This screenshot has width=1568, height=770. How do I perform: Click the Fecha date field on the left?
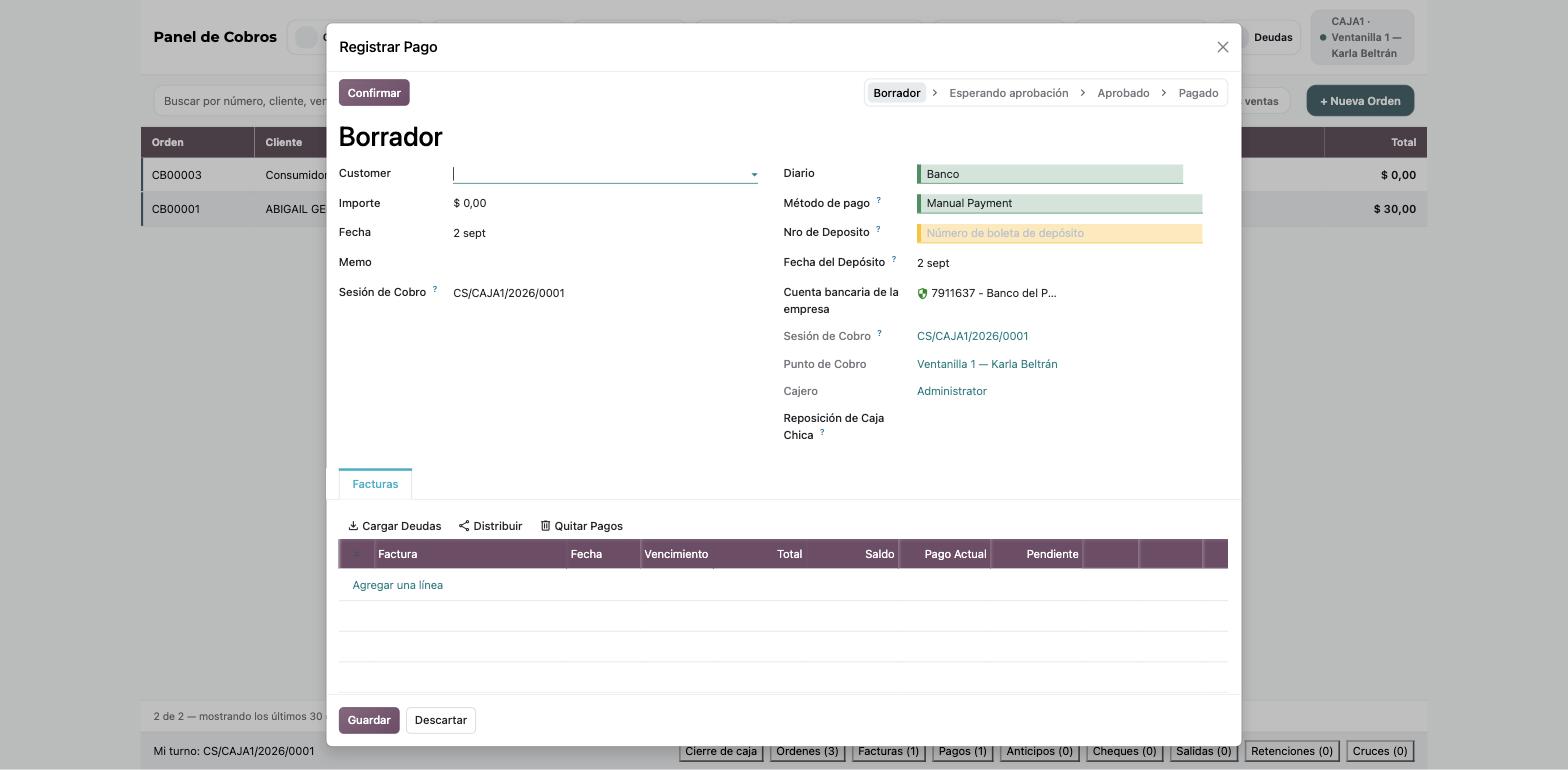[x=605, y=233]
